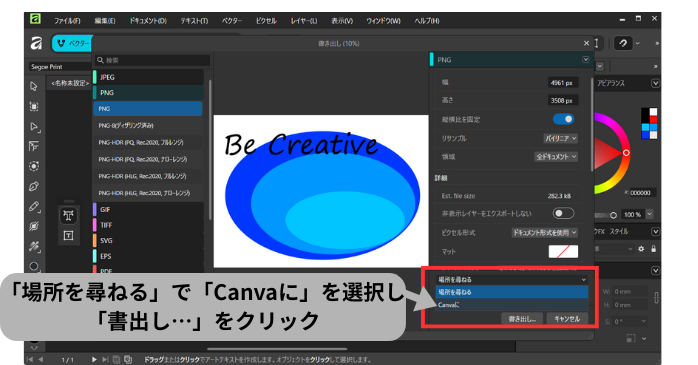Open the ファイル(F) menu
This screenshot has height=365, width=698.
(67, 21)
